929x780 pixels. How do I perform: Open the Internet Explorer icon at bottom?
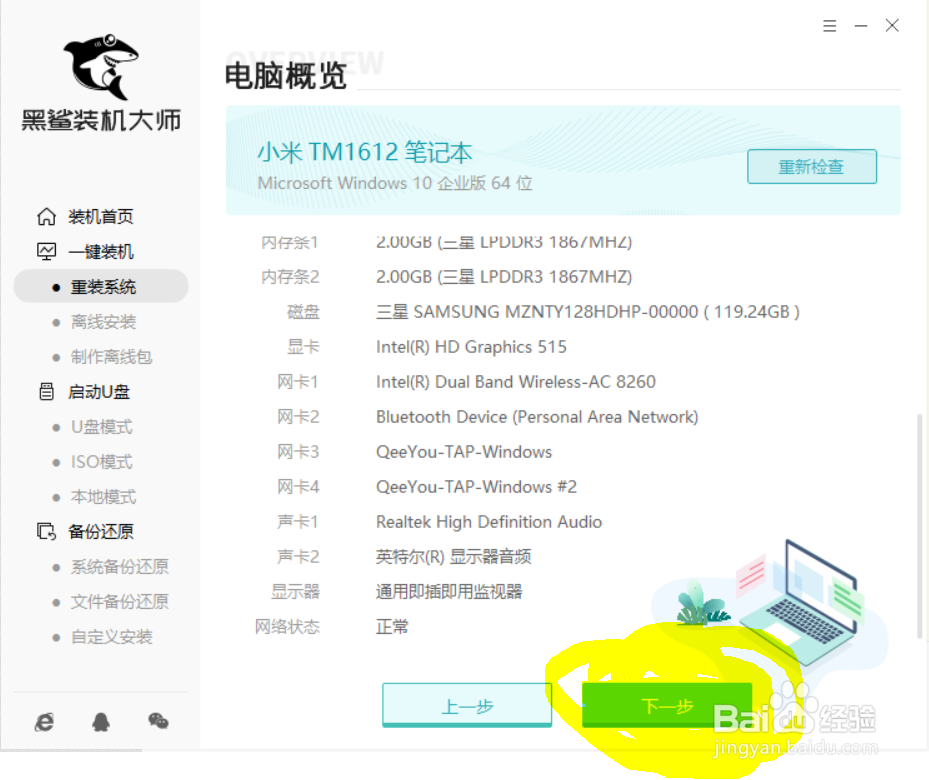[x=44, y=721]
